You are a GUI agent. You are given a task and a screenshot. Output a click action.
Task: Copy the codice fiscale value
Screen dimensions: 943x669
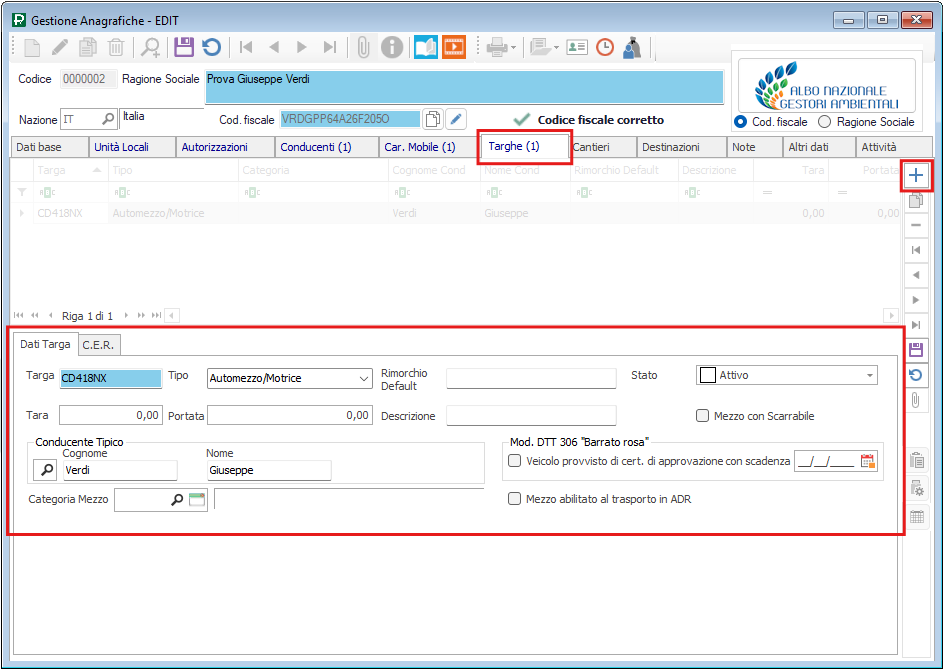433,119
